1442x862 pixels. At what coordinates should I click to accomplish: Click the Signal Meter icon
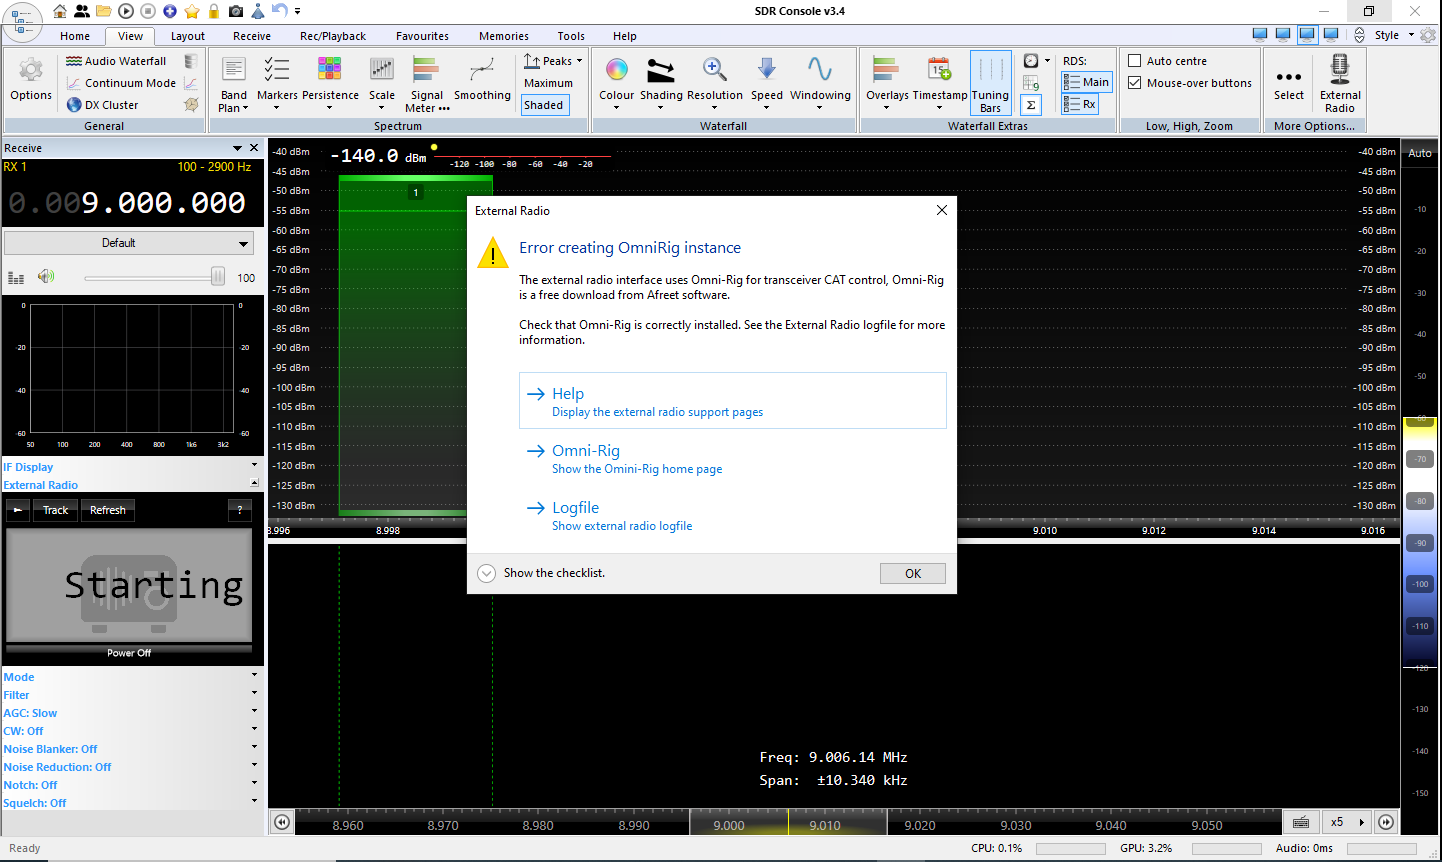tap(426, 70)
